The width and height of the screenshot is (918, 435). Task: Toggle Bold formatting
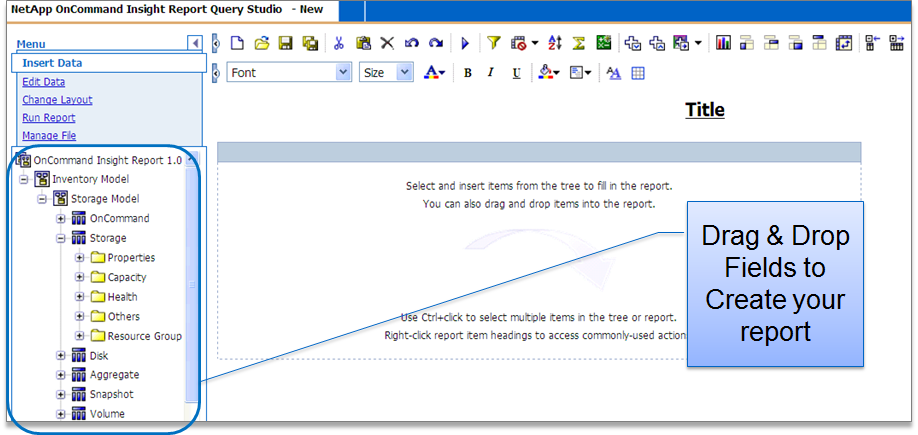click(x=467, y=73)
